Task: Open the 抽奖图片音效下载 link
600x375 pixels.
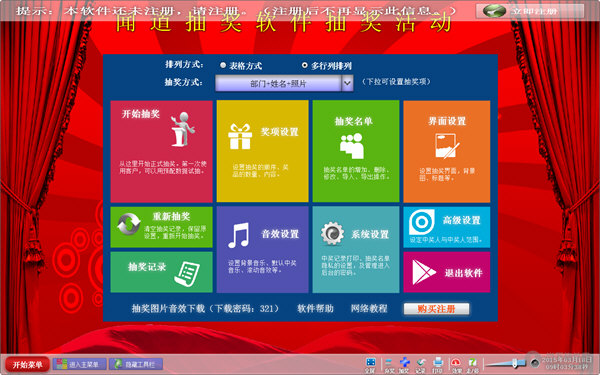Action: coord(206,308)
